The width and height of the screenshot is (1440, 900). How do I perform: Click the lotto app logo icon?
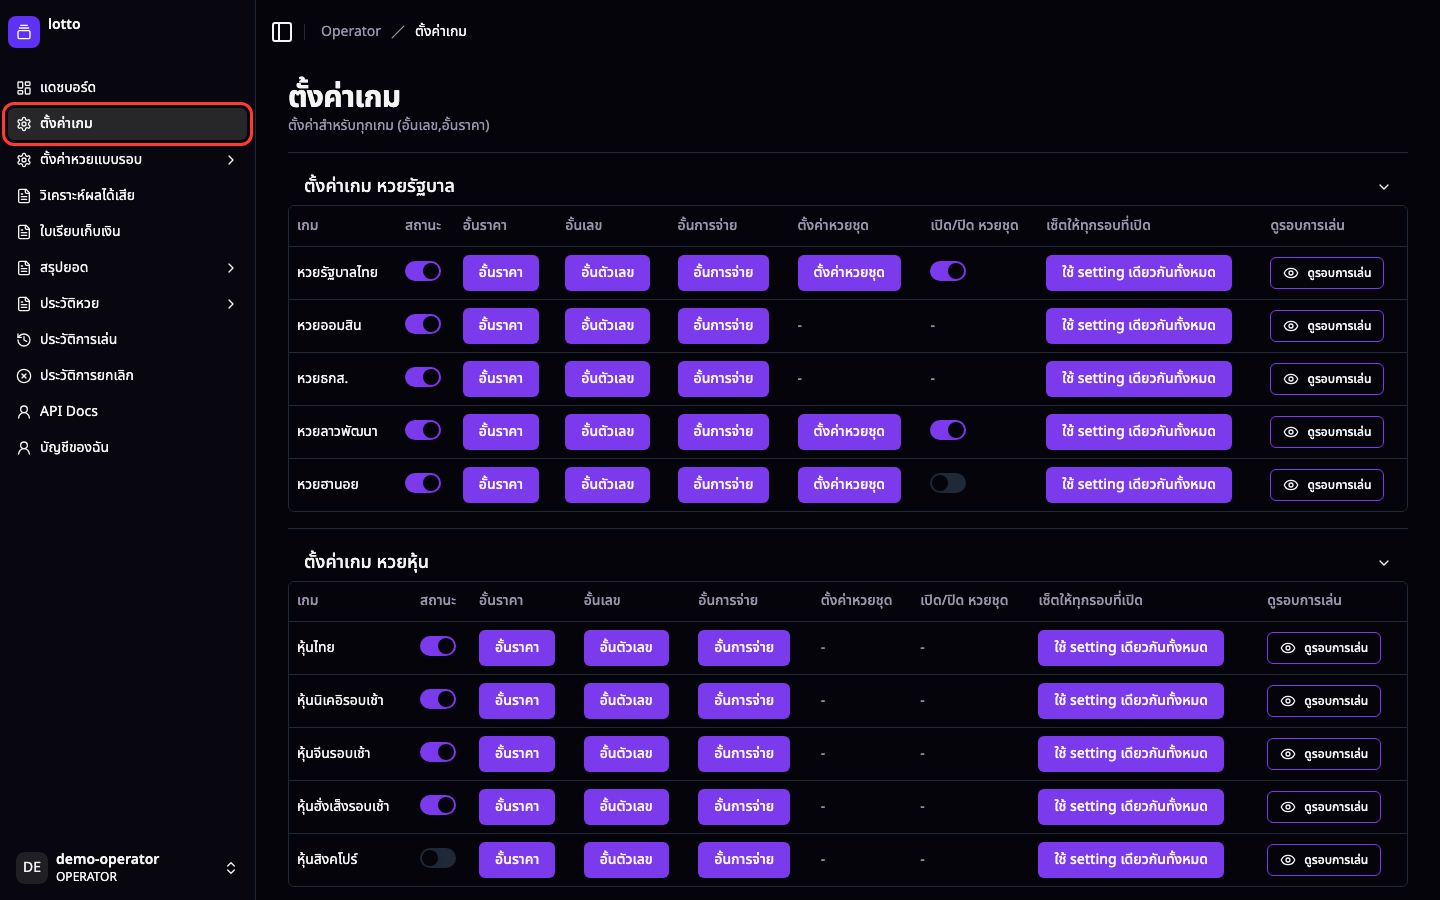[x=24, y=32]
